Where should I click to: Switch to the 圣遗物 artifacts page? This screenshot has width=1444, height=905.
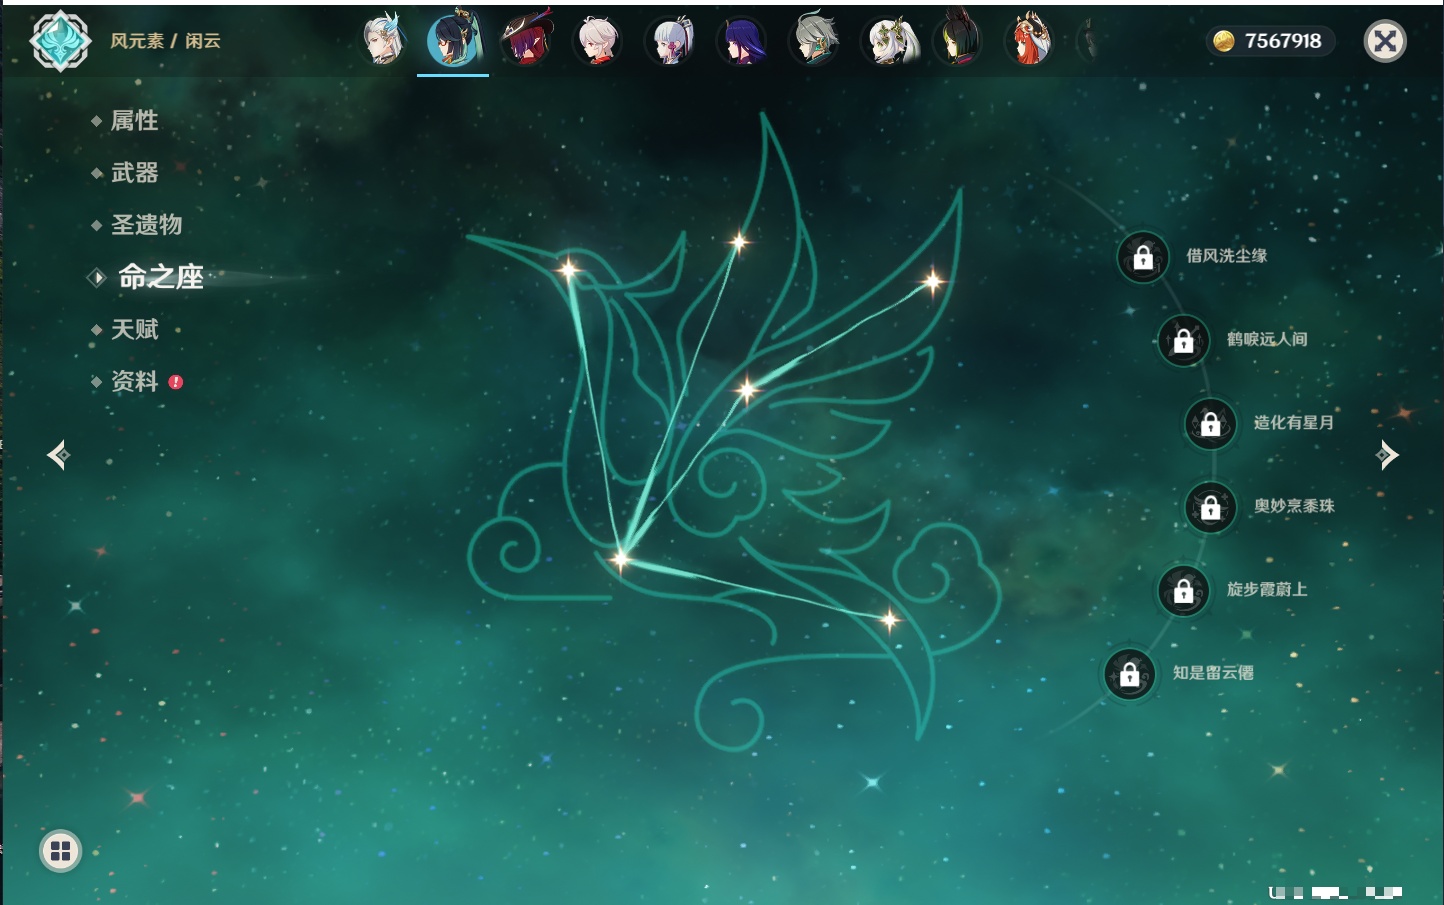point(146,225)
